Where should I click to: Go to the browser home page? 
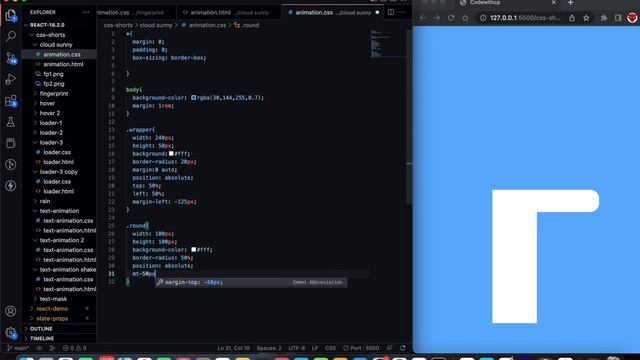point(465,18)
